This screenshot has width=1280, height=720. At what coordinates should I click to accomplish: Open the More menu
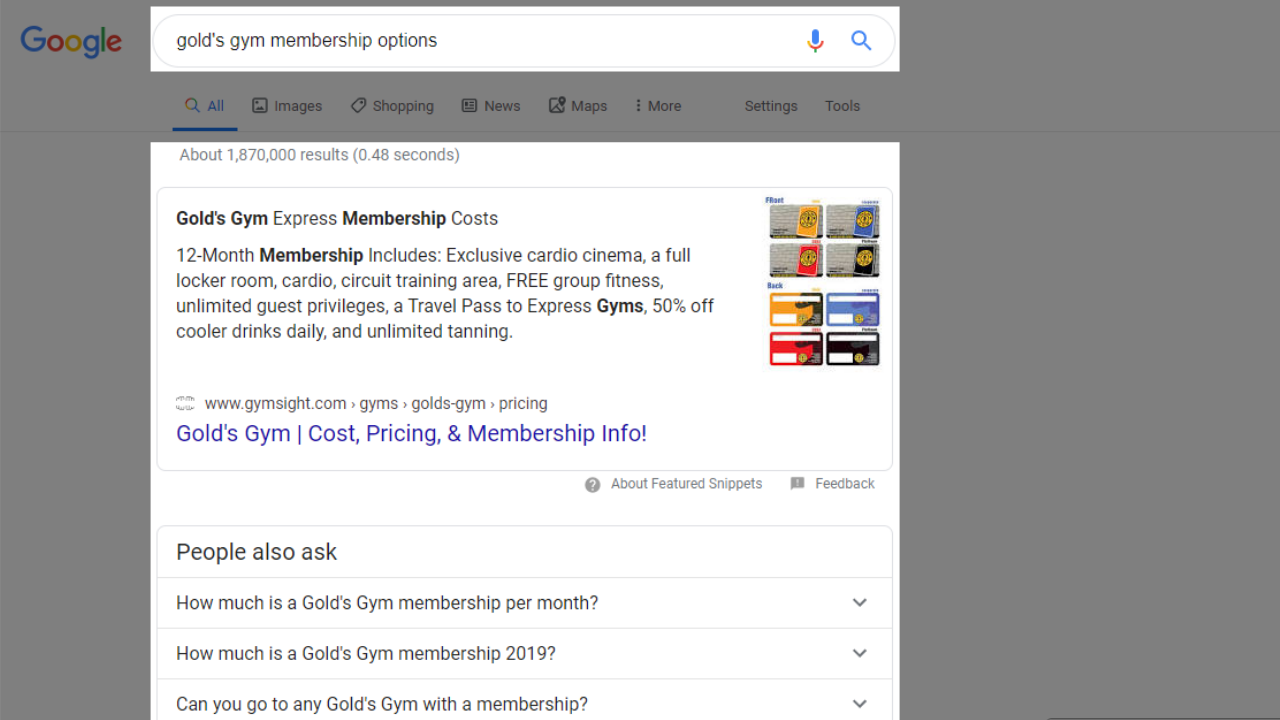(658, 106)
